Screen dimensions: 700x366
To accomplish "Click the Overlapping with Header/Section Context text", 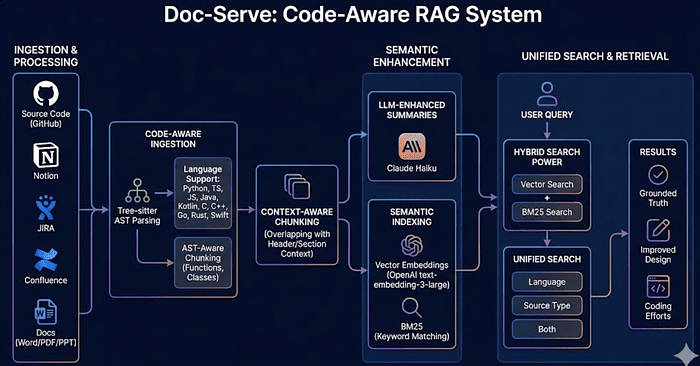I will tap(297, 244).
